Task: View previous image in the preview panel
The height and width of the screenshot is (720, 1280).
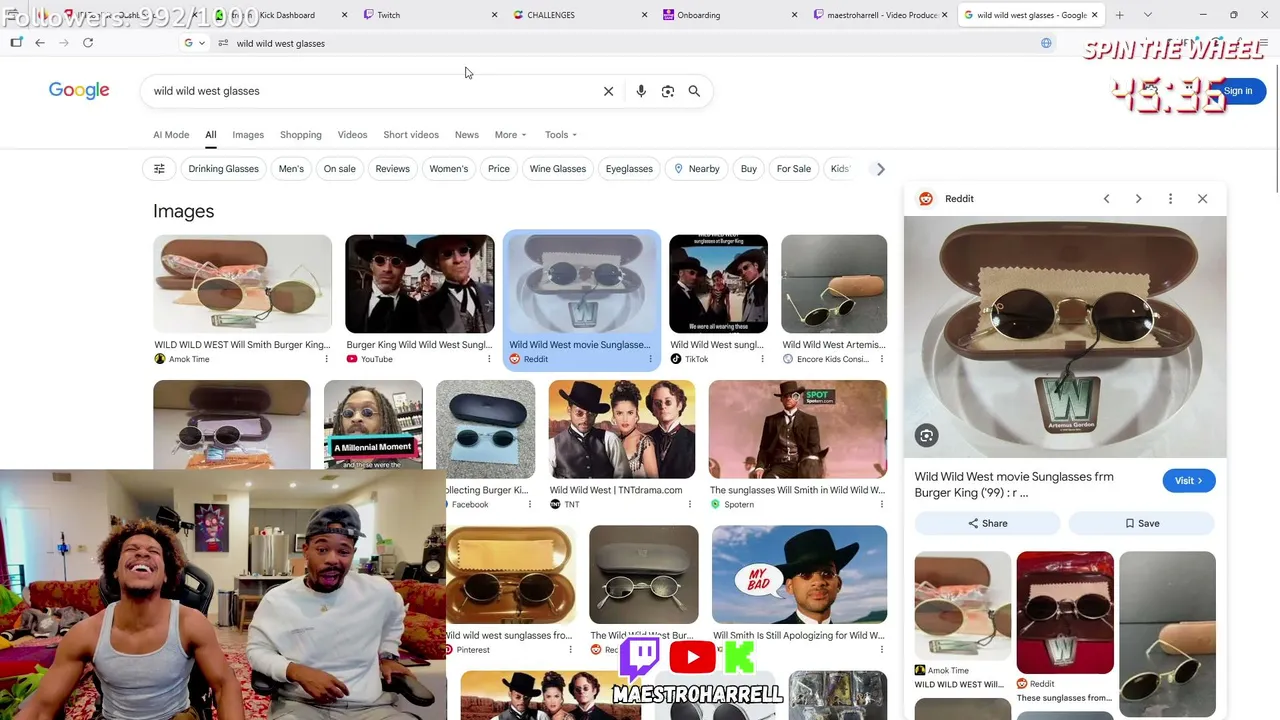Action: (1106, 199)
